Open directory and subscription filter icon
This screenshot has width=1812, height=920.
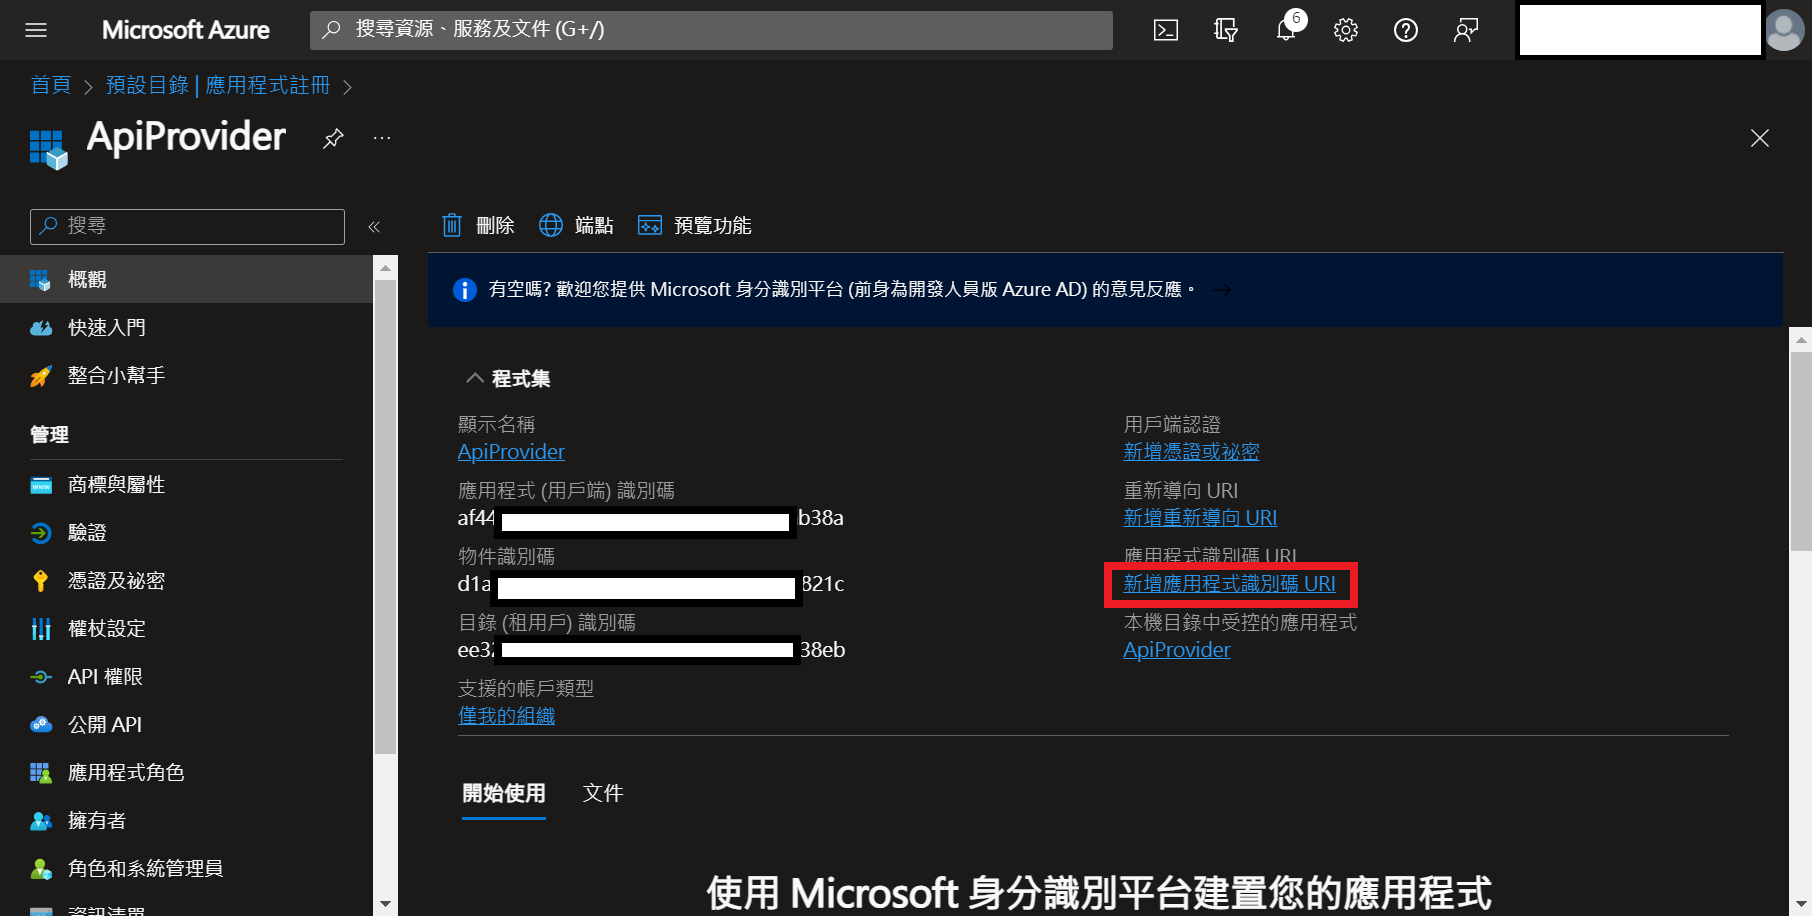(1226, 30)
